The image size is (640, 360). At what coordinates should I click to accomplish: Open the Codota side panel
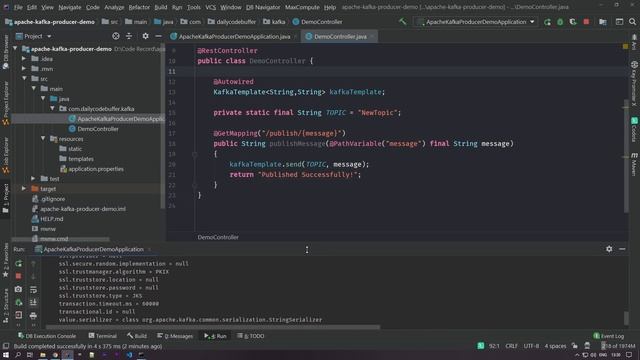point(634,129)
